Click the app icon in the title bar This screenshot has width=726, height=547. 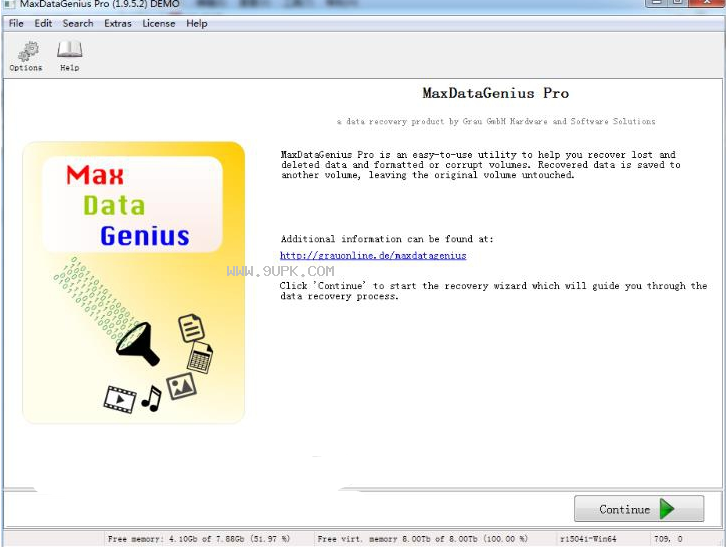tap(10, 4)
